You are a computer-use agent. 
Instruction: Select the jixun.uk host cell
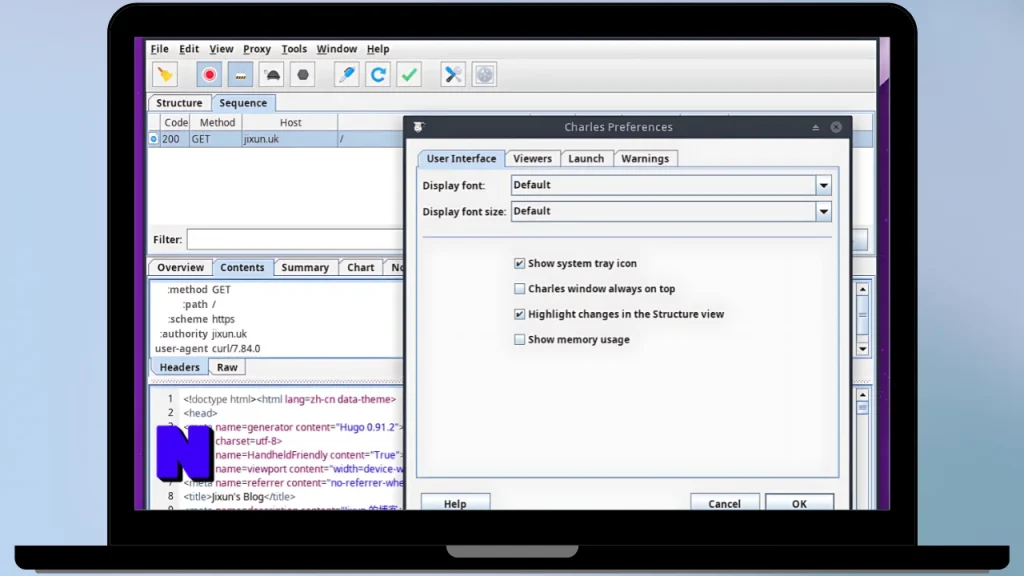pyautogui.click(x=290, y=139)
